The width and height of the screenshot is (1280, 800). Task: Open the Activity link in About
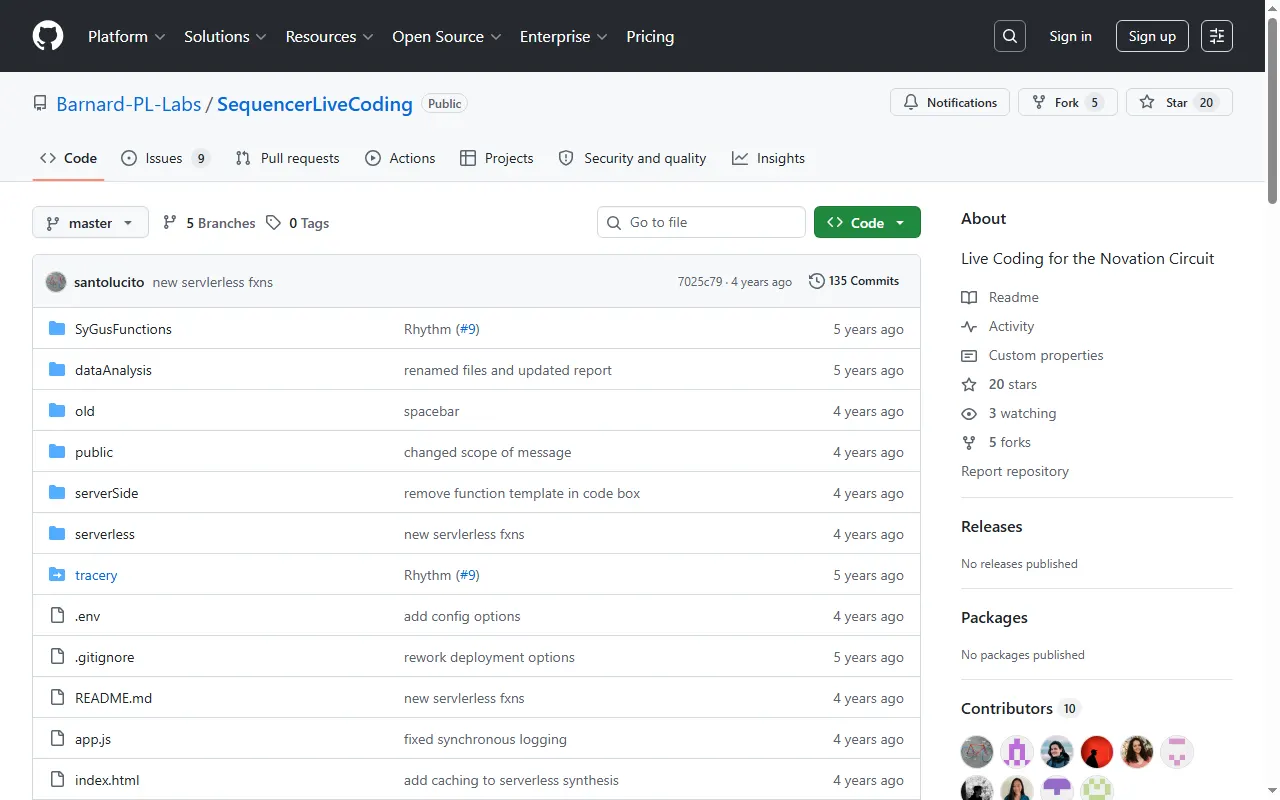998,326
